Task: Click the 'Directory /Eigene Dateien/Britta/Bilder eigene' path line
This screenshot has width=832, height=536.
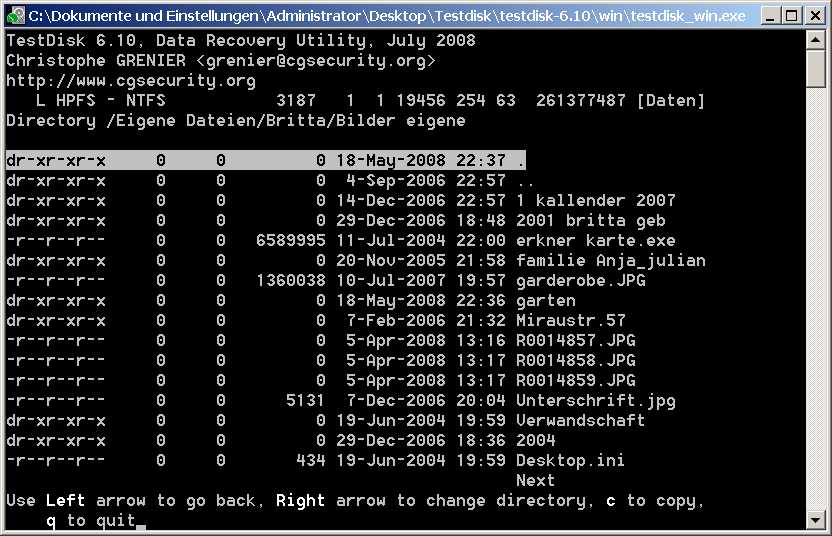Action: point(236,120)
